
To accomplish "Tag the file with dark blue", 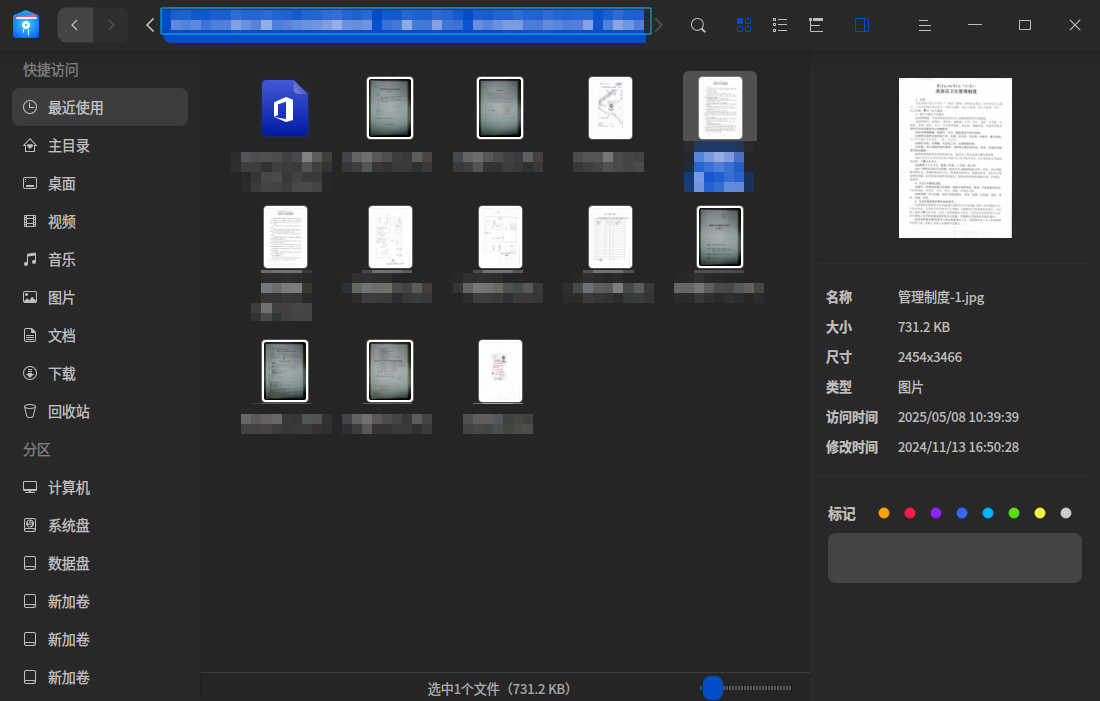I will (962, 513).
